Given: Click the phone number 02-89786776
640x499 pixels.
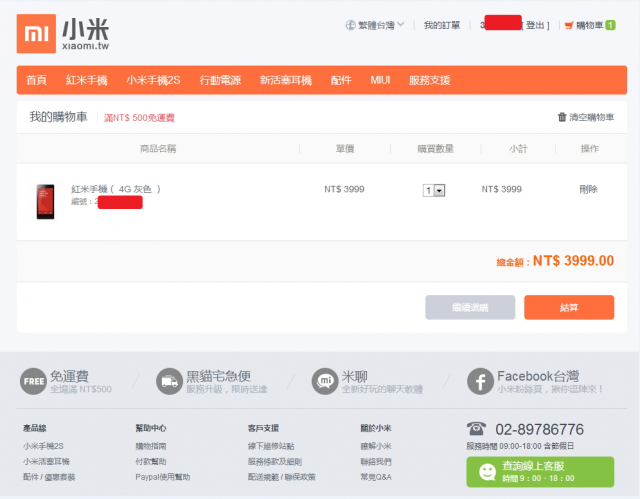Looking at the screenshot, I should click(x=540, y=429).
